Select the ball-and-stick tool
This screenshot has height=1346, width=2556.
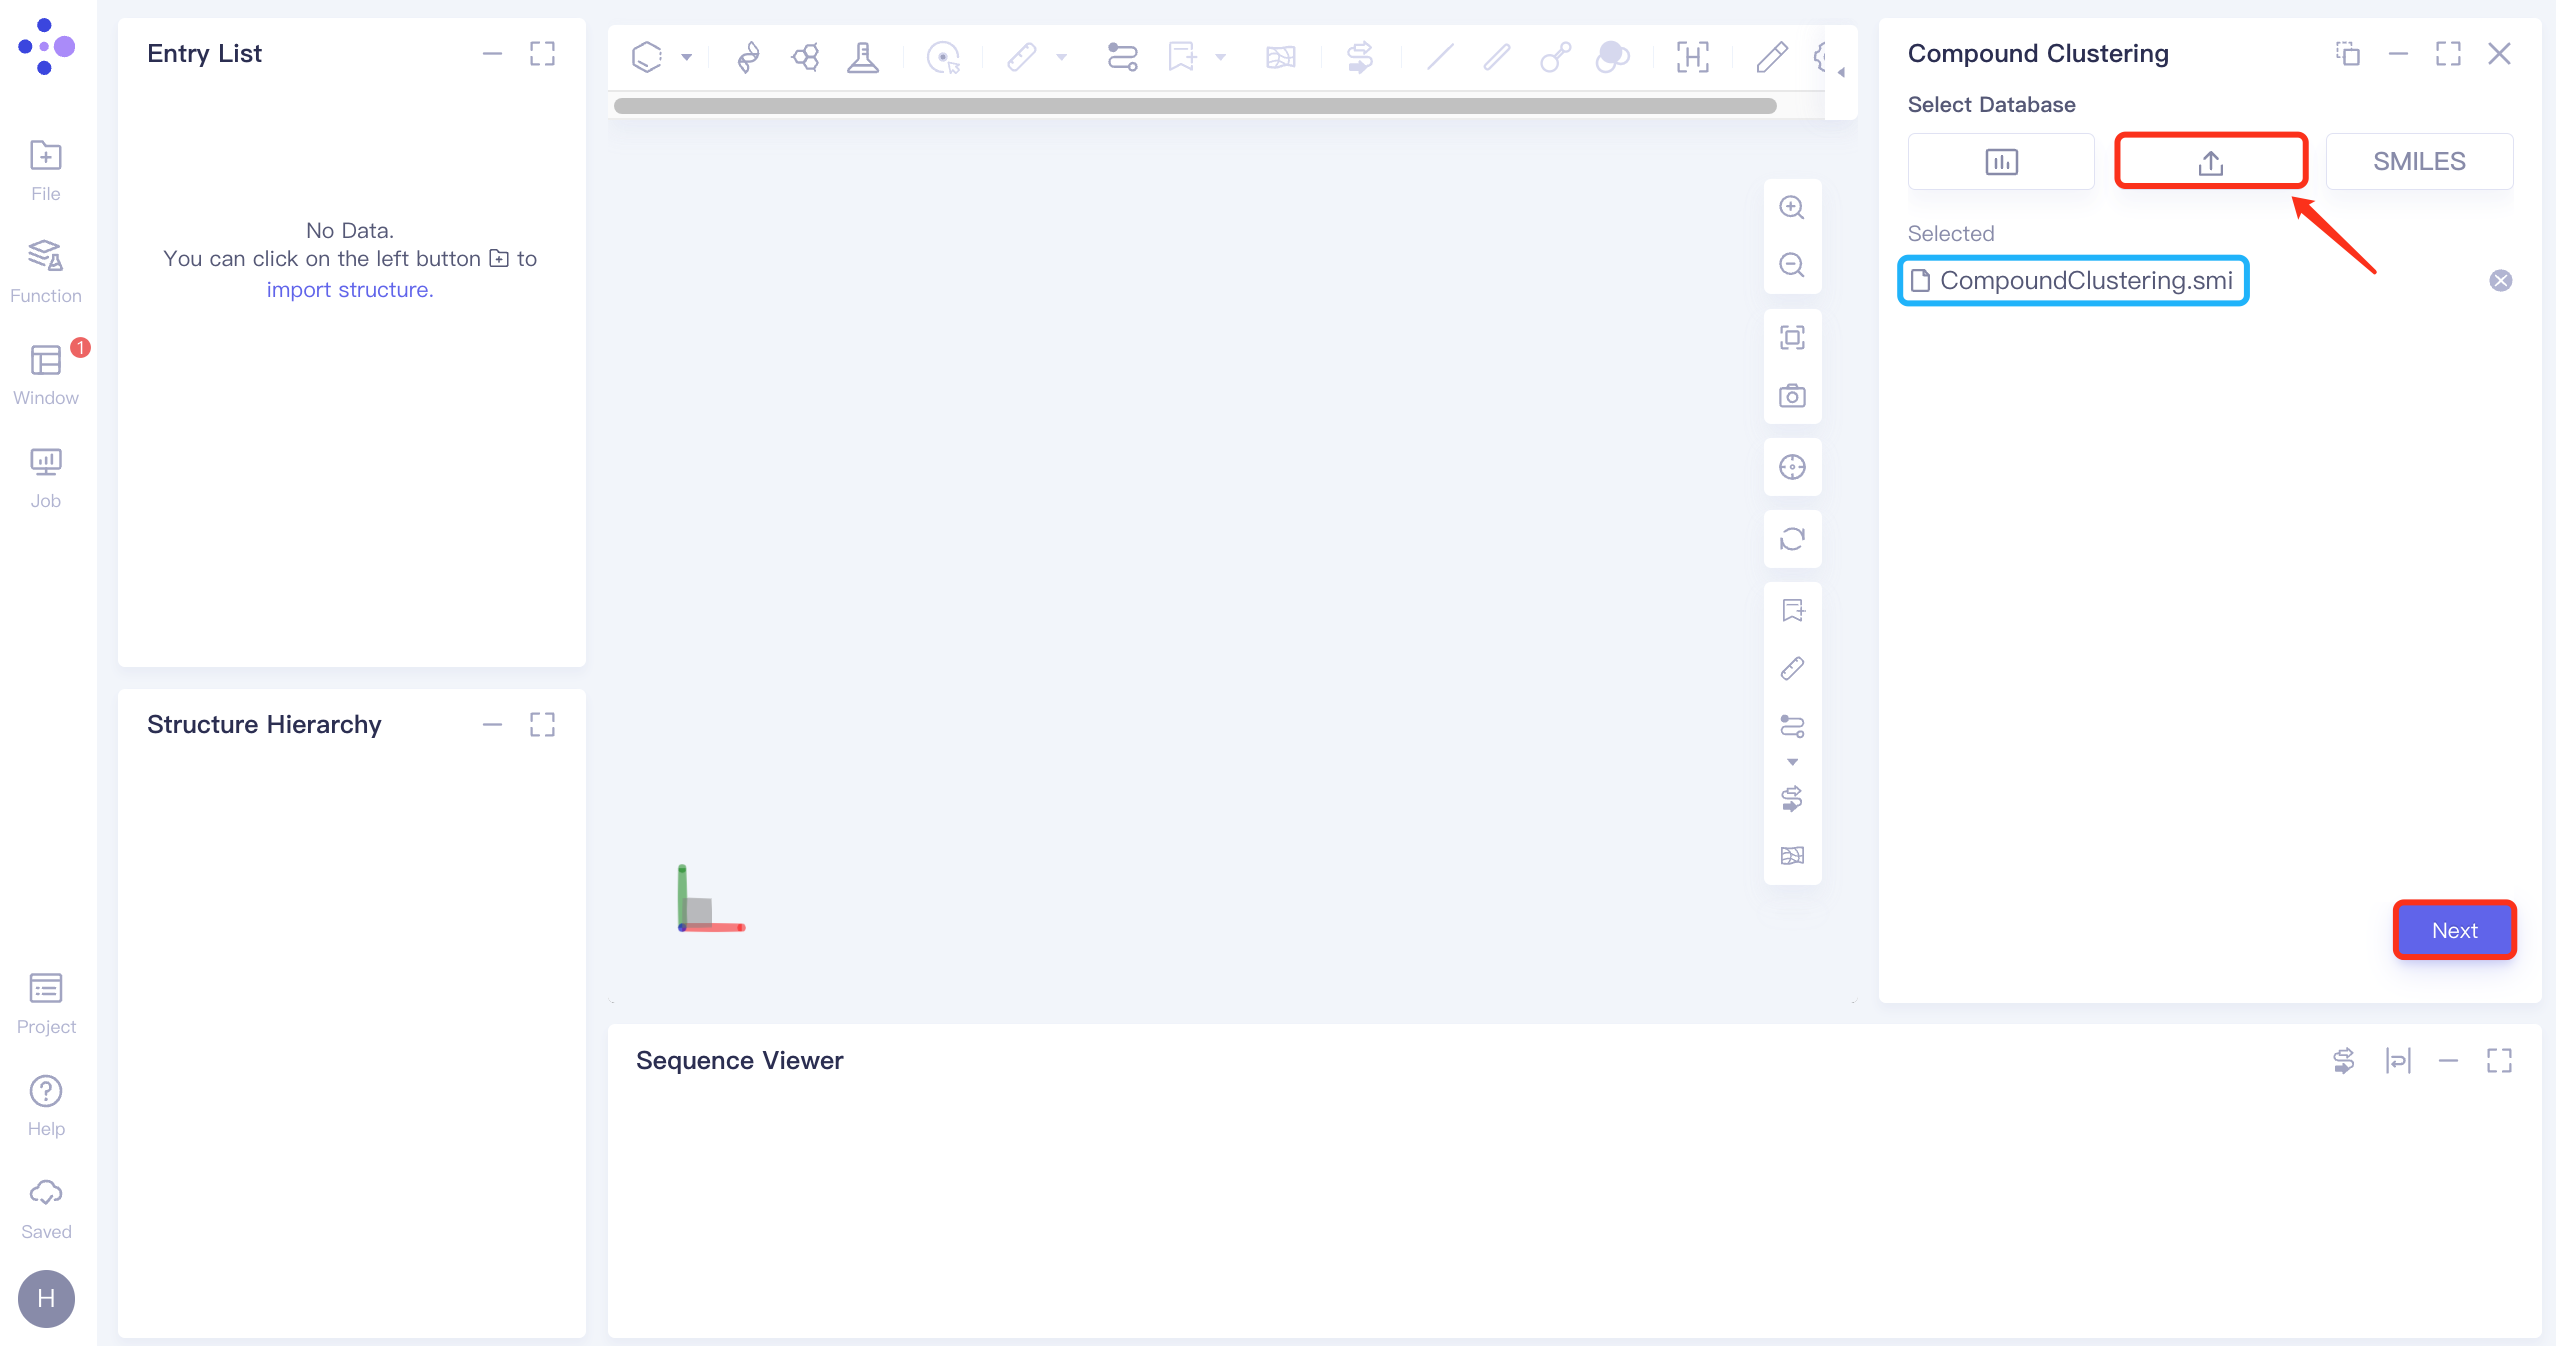tap(1556, 57)
